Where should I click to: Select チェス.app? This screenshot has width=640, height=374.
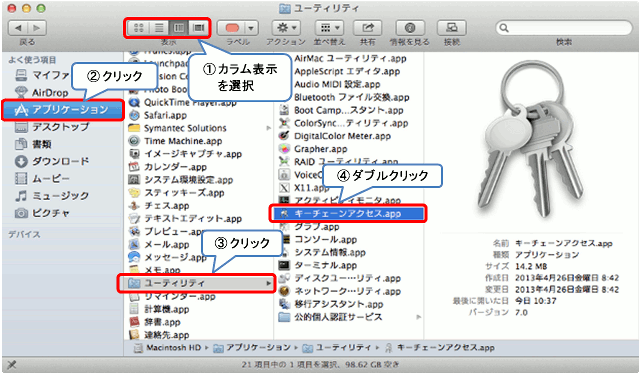click(x=159, y=206)
